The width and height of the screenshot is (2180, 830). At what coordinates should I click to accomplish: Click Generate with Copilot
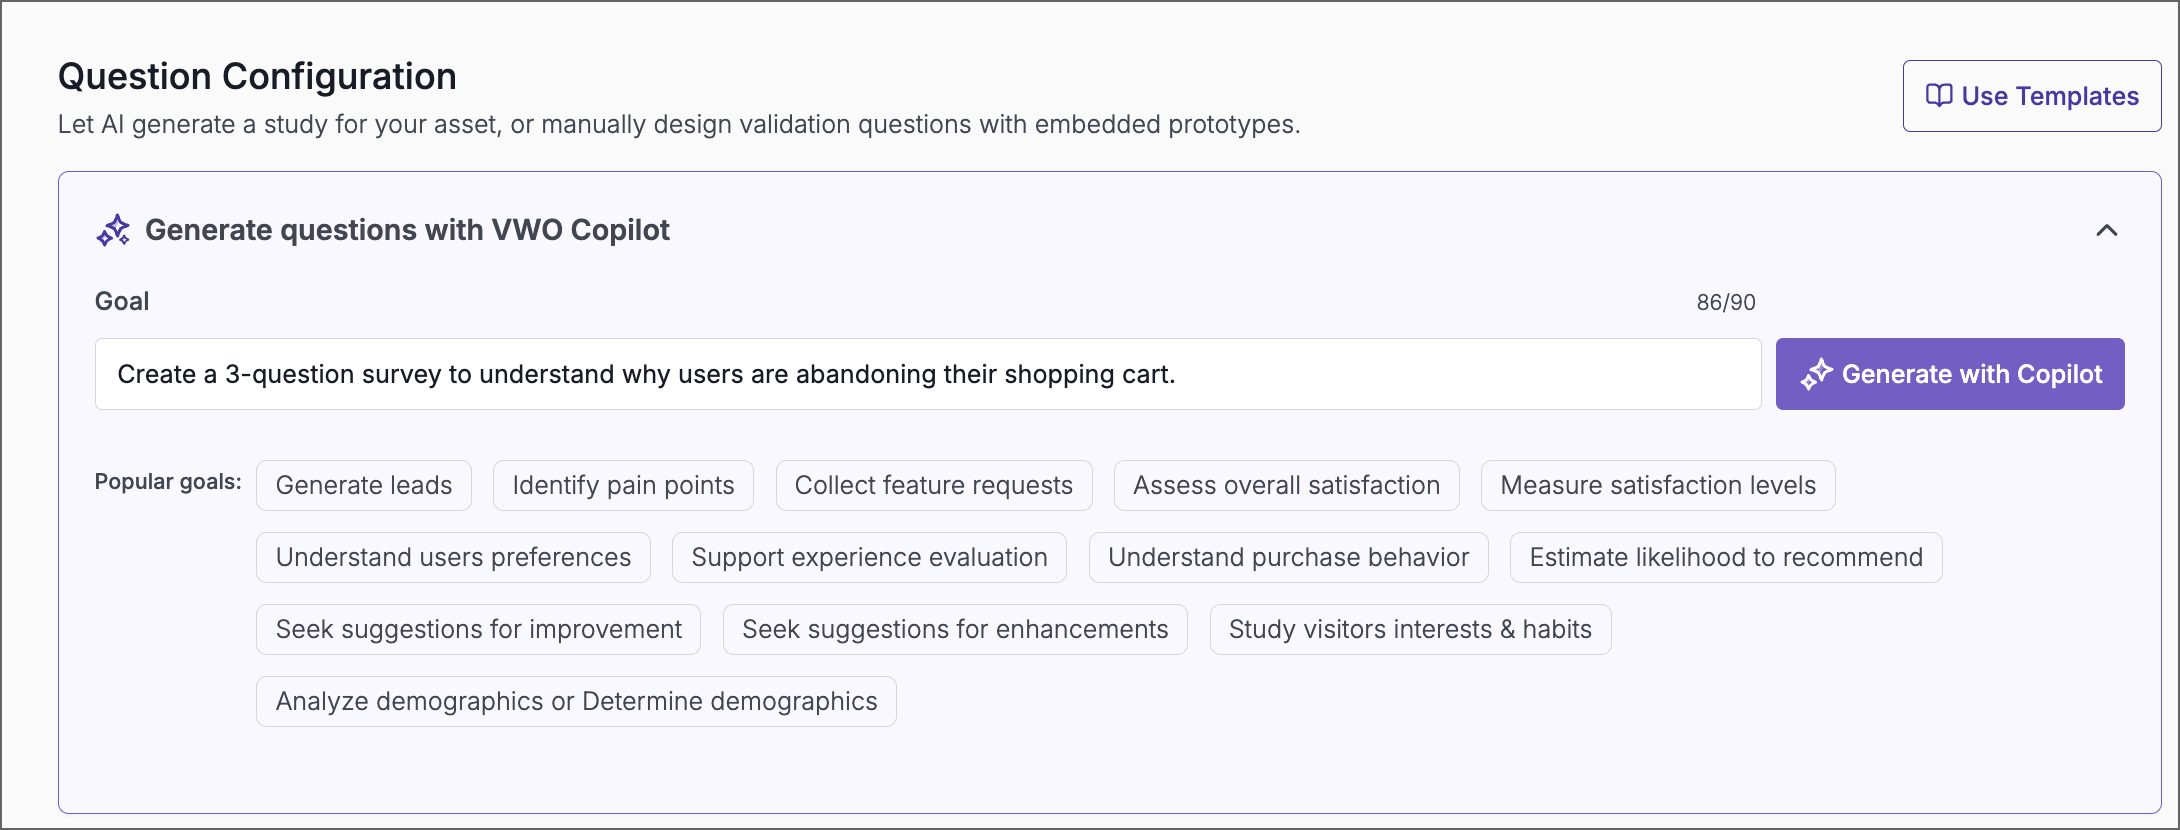(x=1949, y=374)
